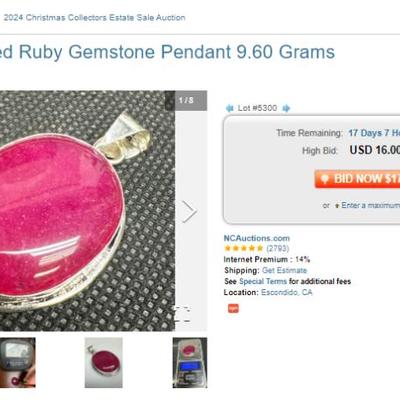Click the lightbulb icon on Bid Now button

pyautogui.click(x=325, y=179)
